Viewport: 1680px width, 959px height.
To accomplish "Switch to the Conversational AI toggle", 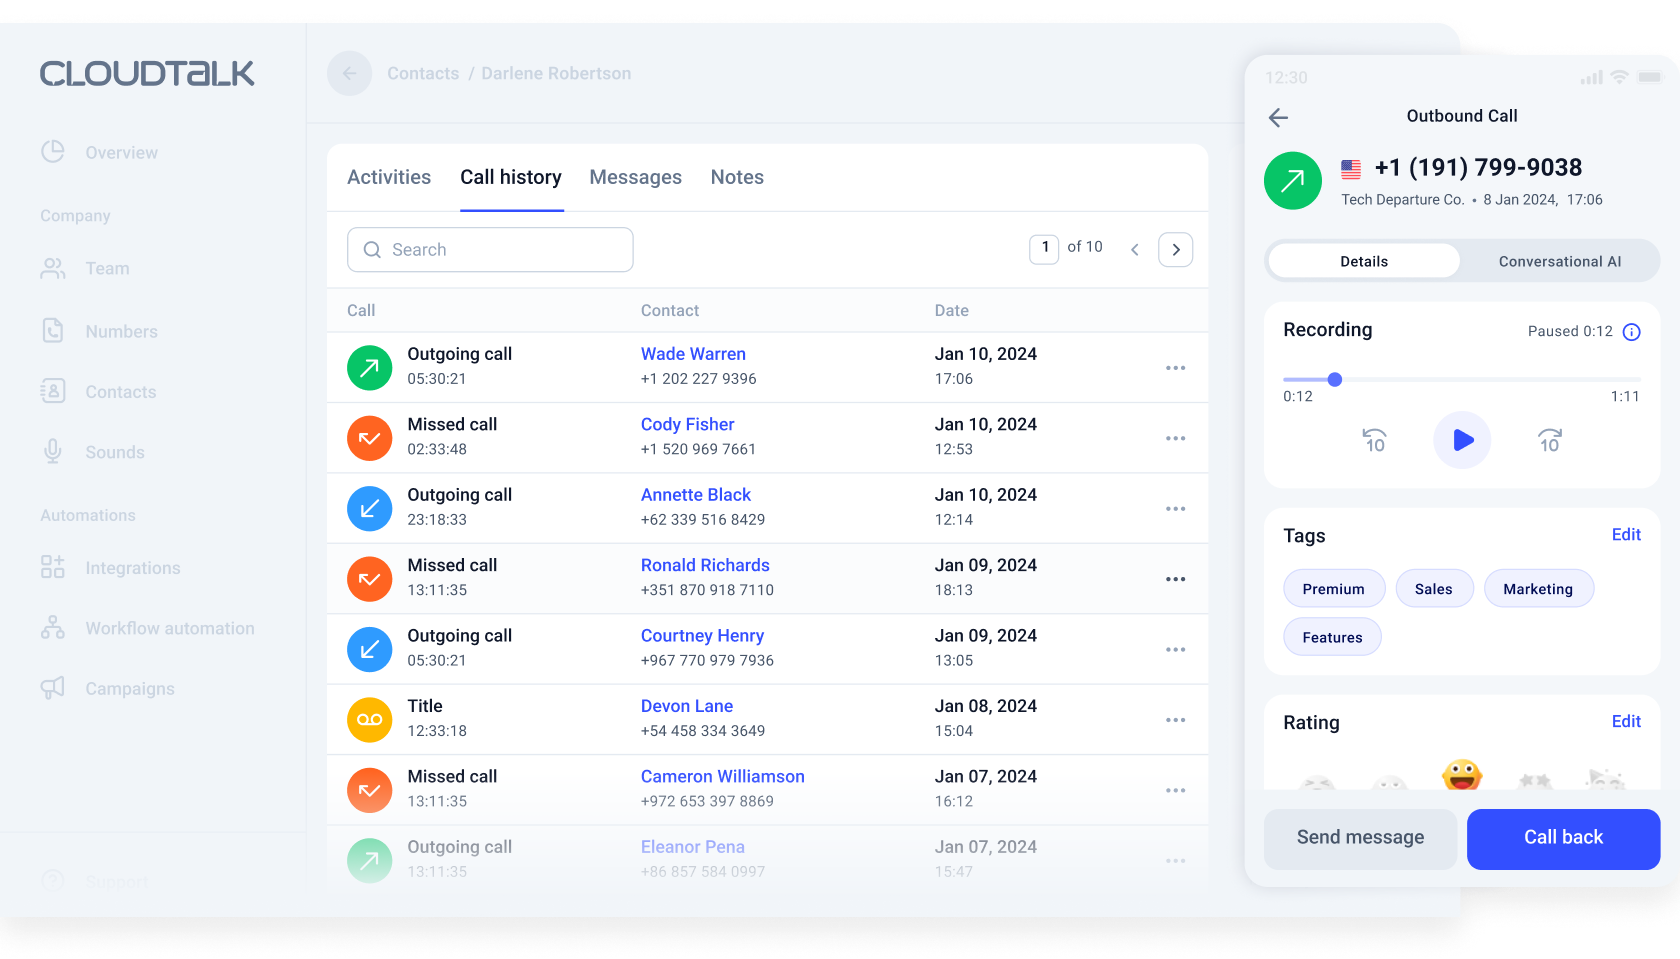I will tap(1559, 262).
